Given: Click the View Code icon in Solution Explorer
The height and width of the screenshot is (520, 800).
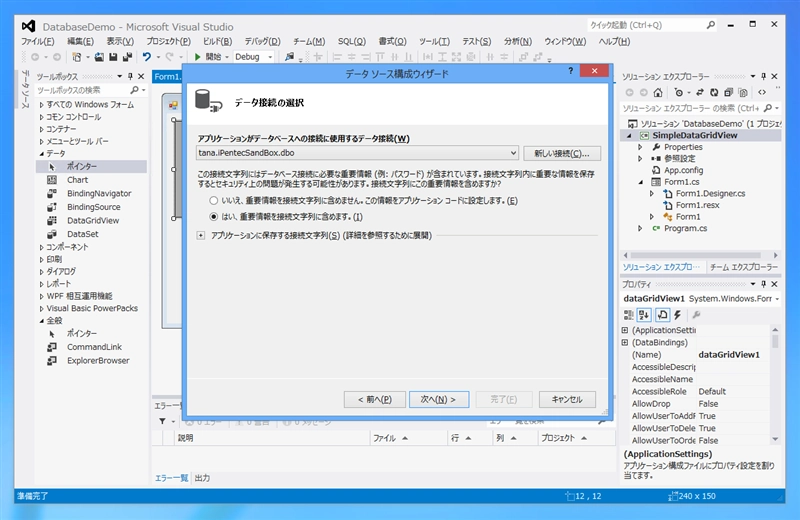Looking at the screenshot, I should [762, 92].
